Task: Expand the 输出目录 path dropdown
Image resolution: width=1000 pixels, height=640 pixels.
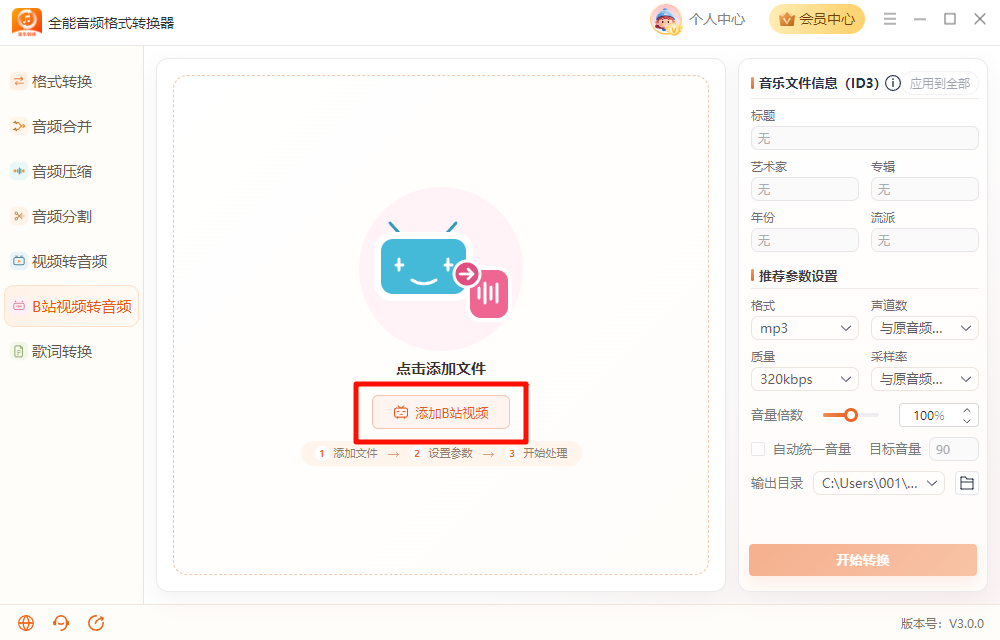Action: point(879,483)
